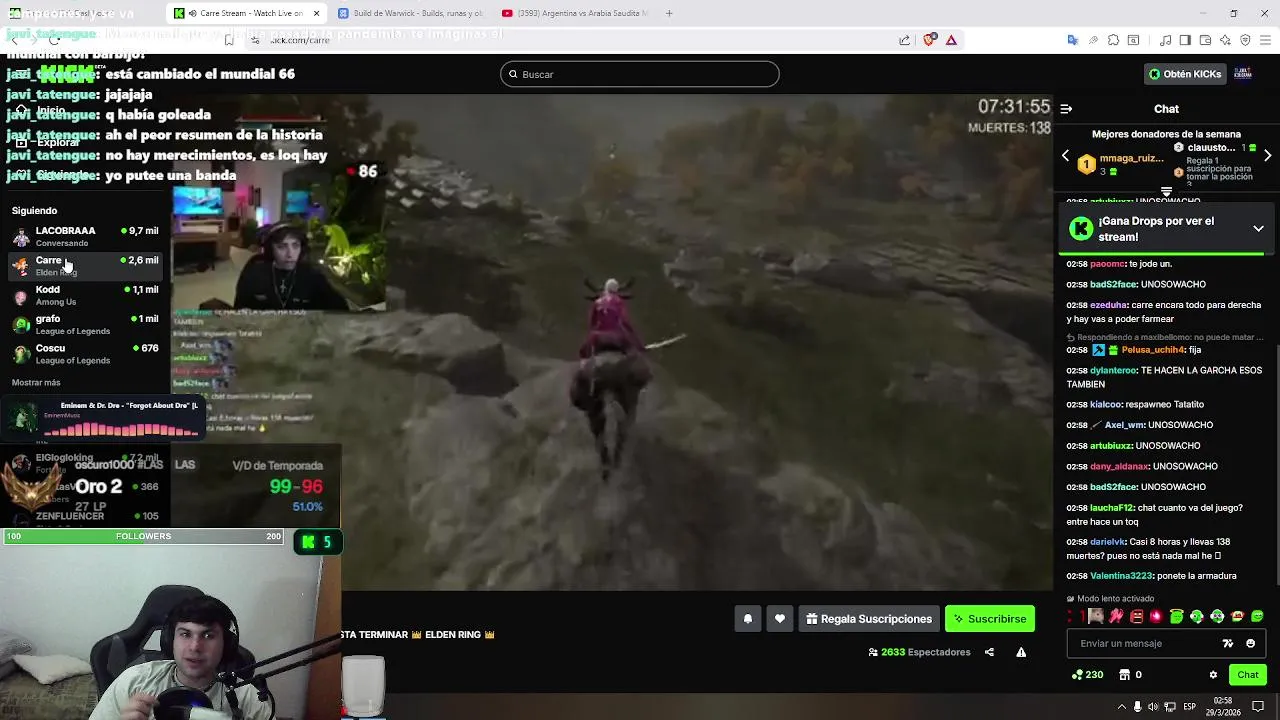This screenshot has height=720, width=1280.
Task: Open Carre channel in sidebar
Action: 85,266
